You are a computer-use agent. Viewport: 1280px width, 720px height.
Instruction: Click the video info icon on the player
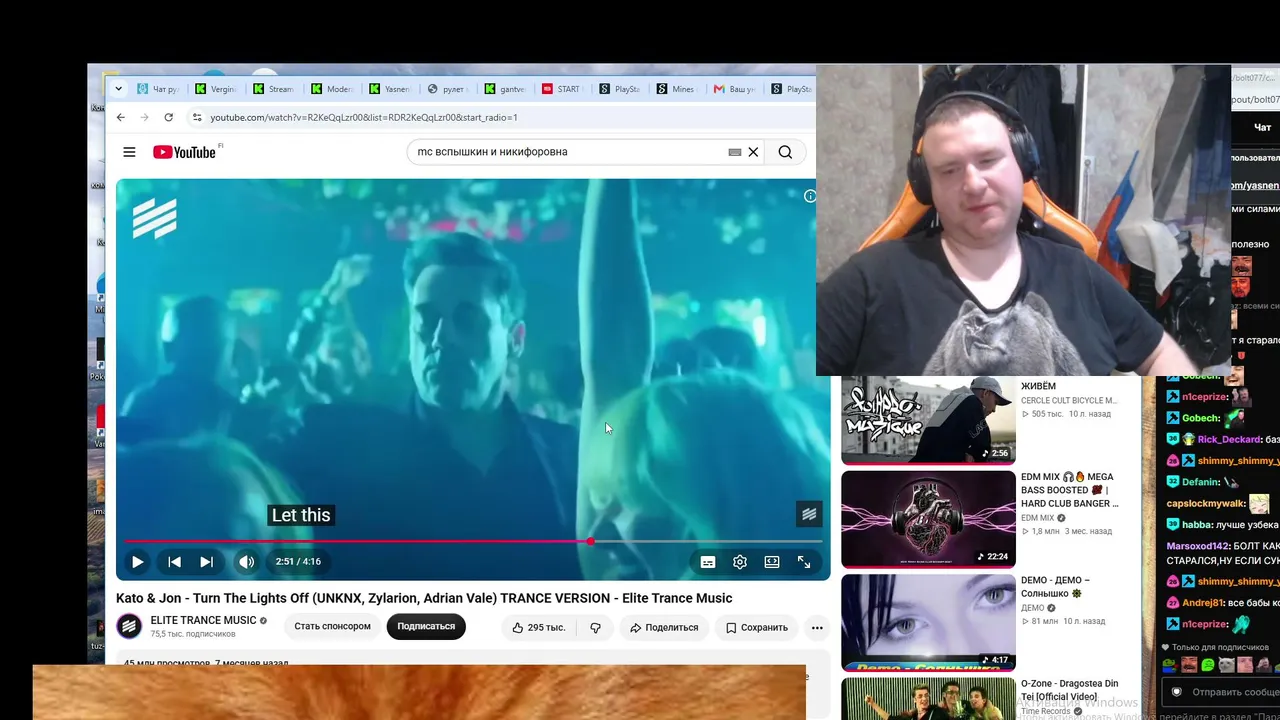(809, 196)
